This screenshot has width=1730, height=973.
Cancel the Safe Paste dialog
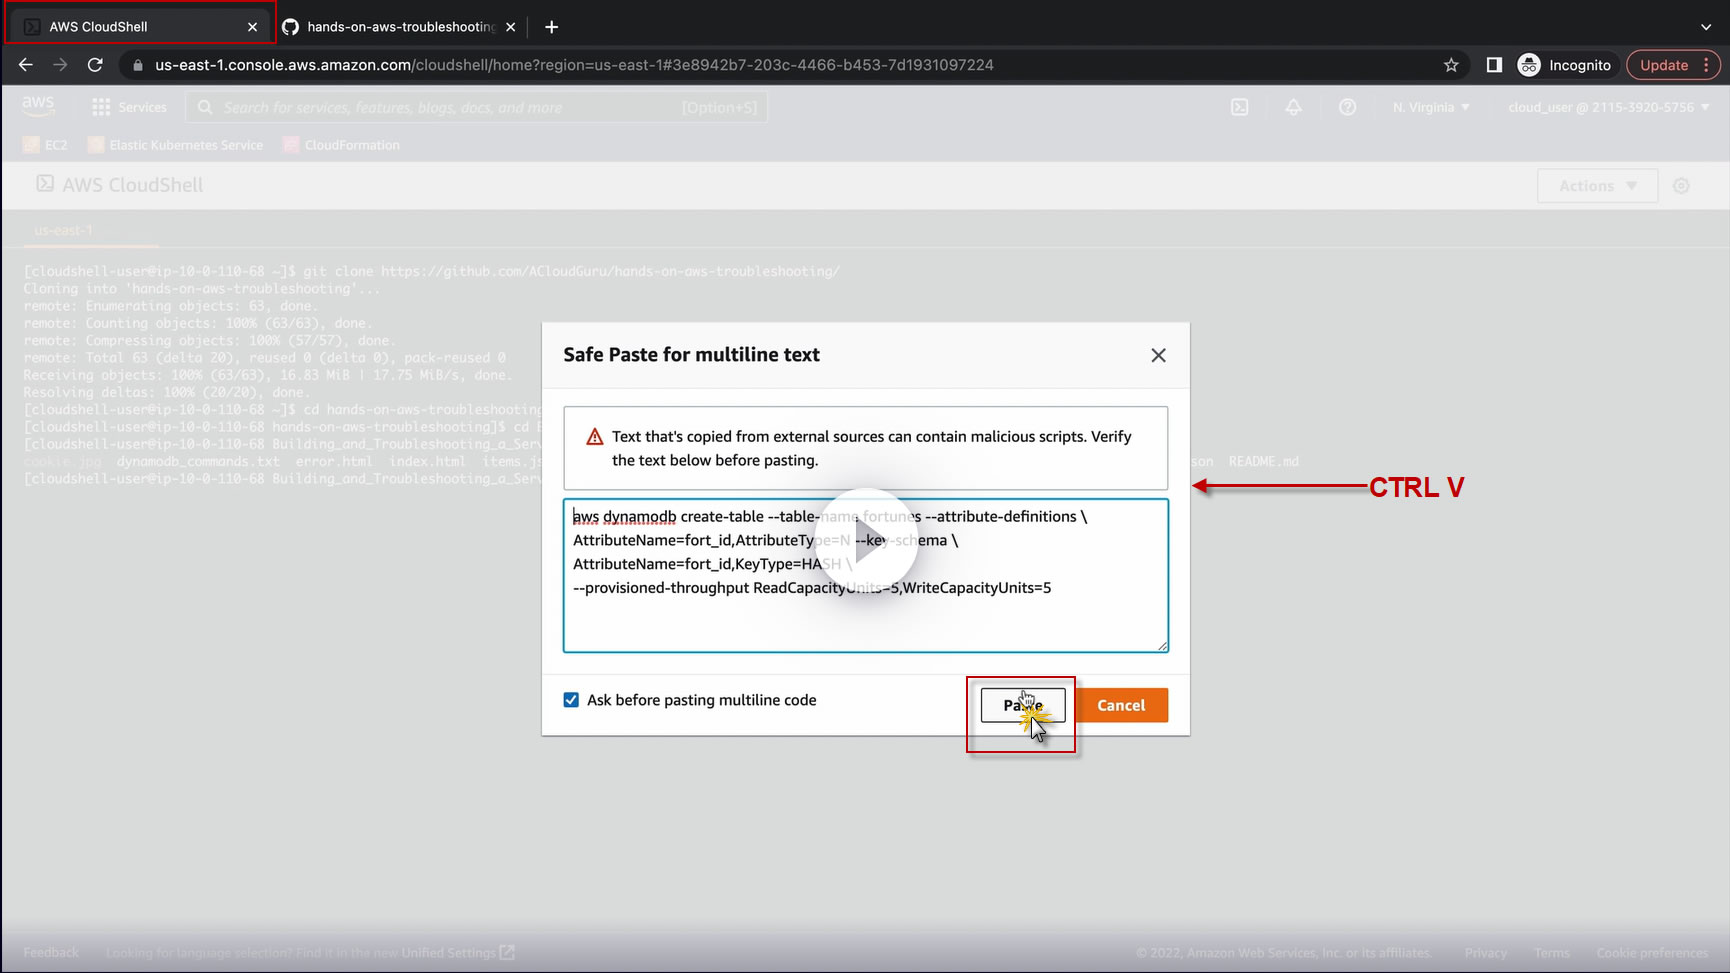pyautogui.click(x=1121, y=705)
